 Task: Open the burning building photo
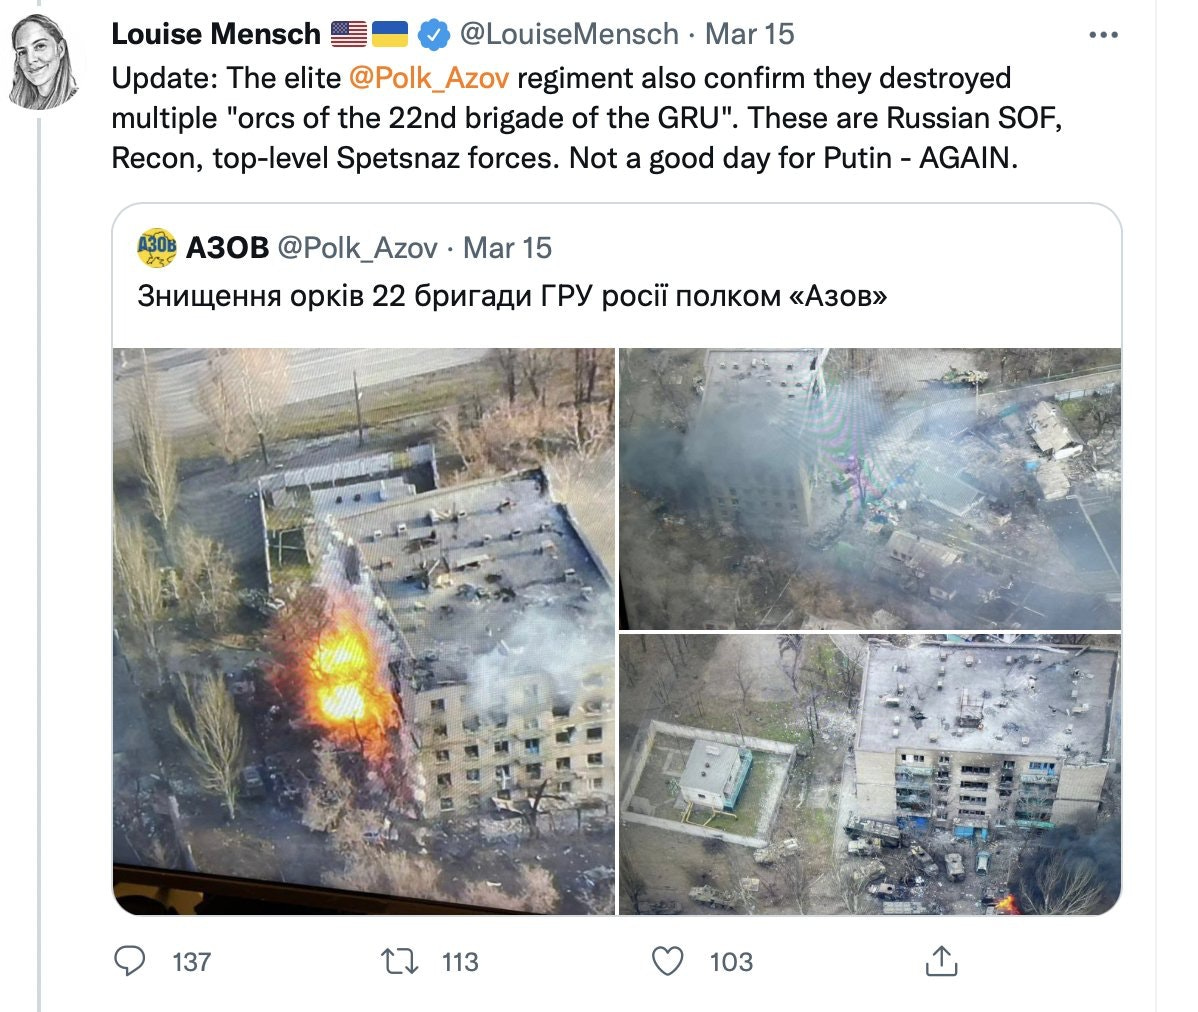(x=364, y=631)
